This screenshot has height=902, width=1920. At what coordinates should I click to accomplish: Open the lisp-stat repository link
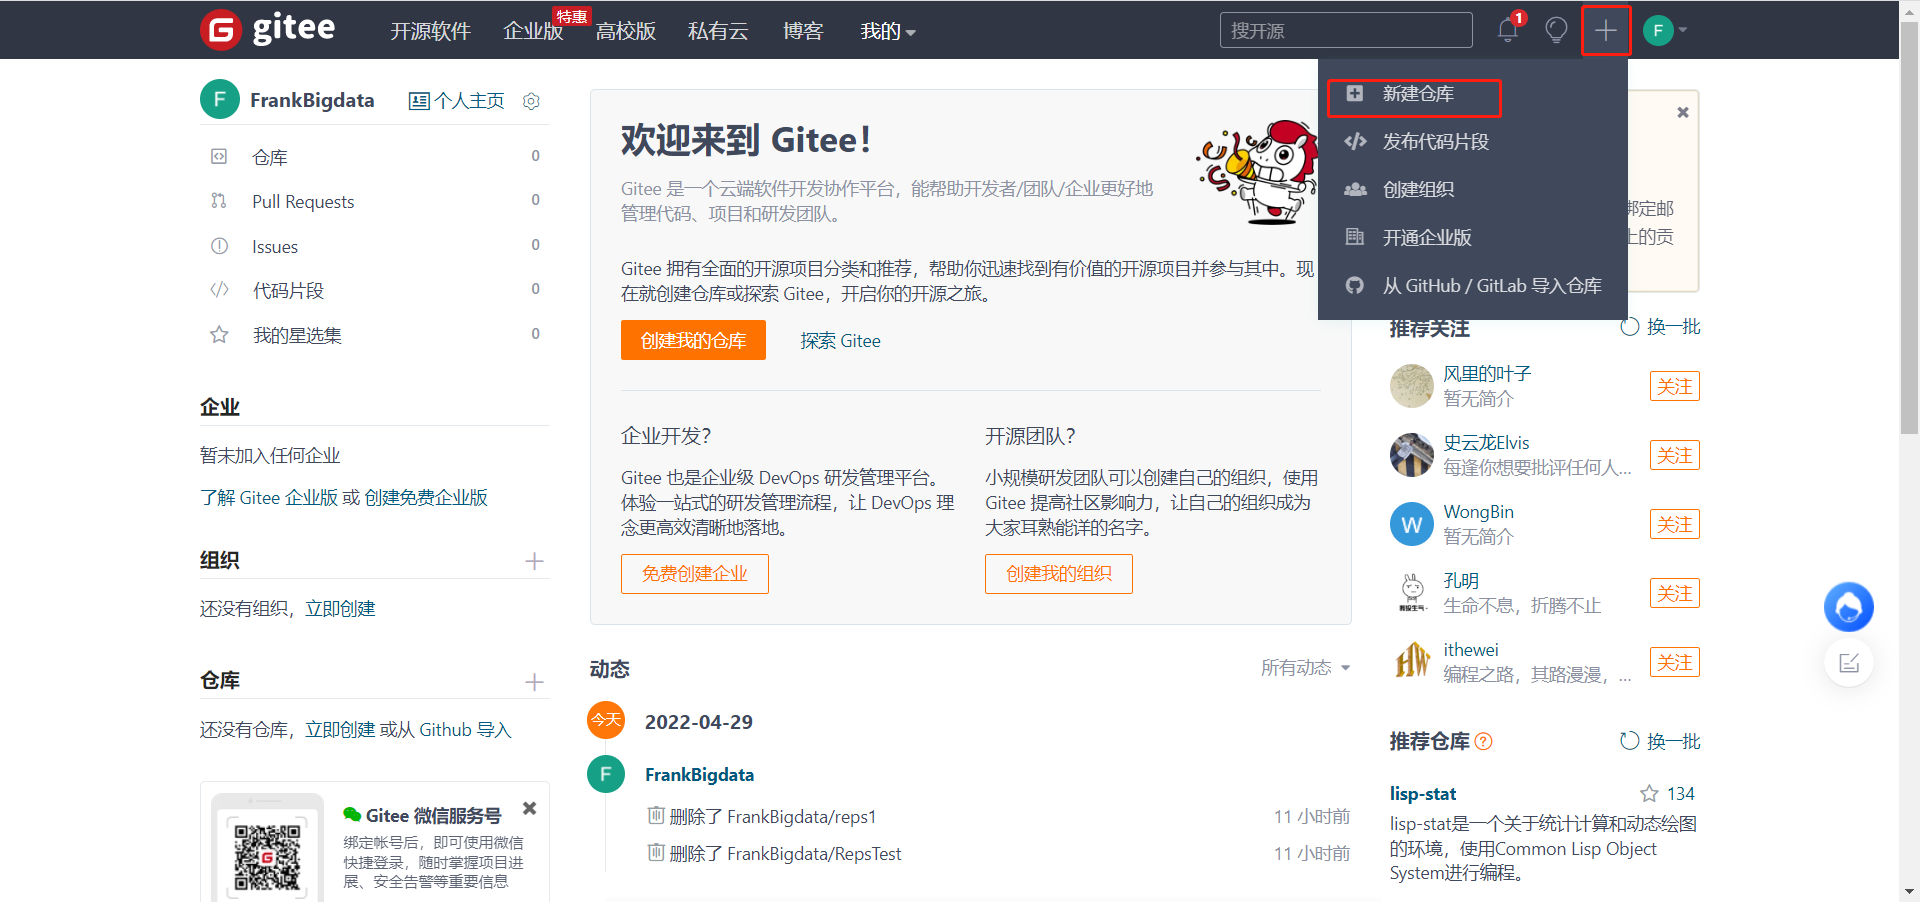[x=1423, y=794]
